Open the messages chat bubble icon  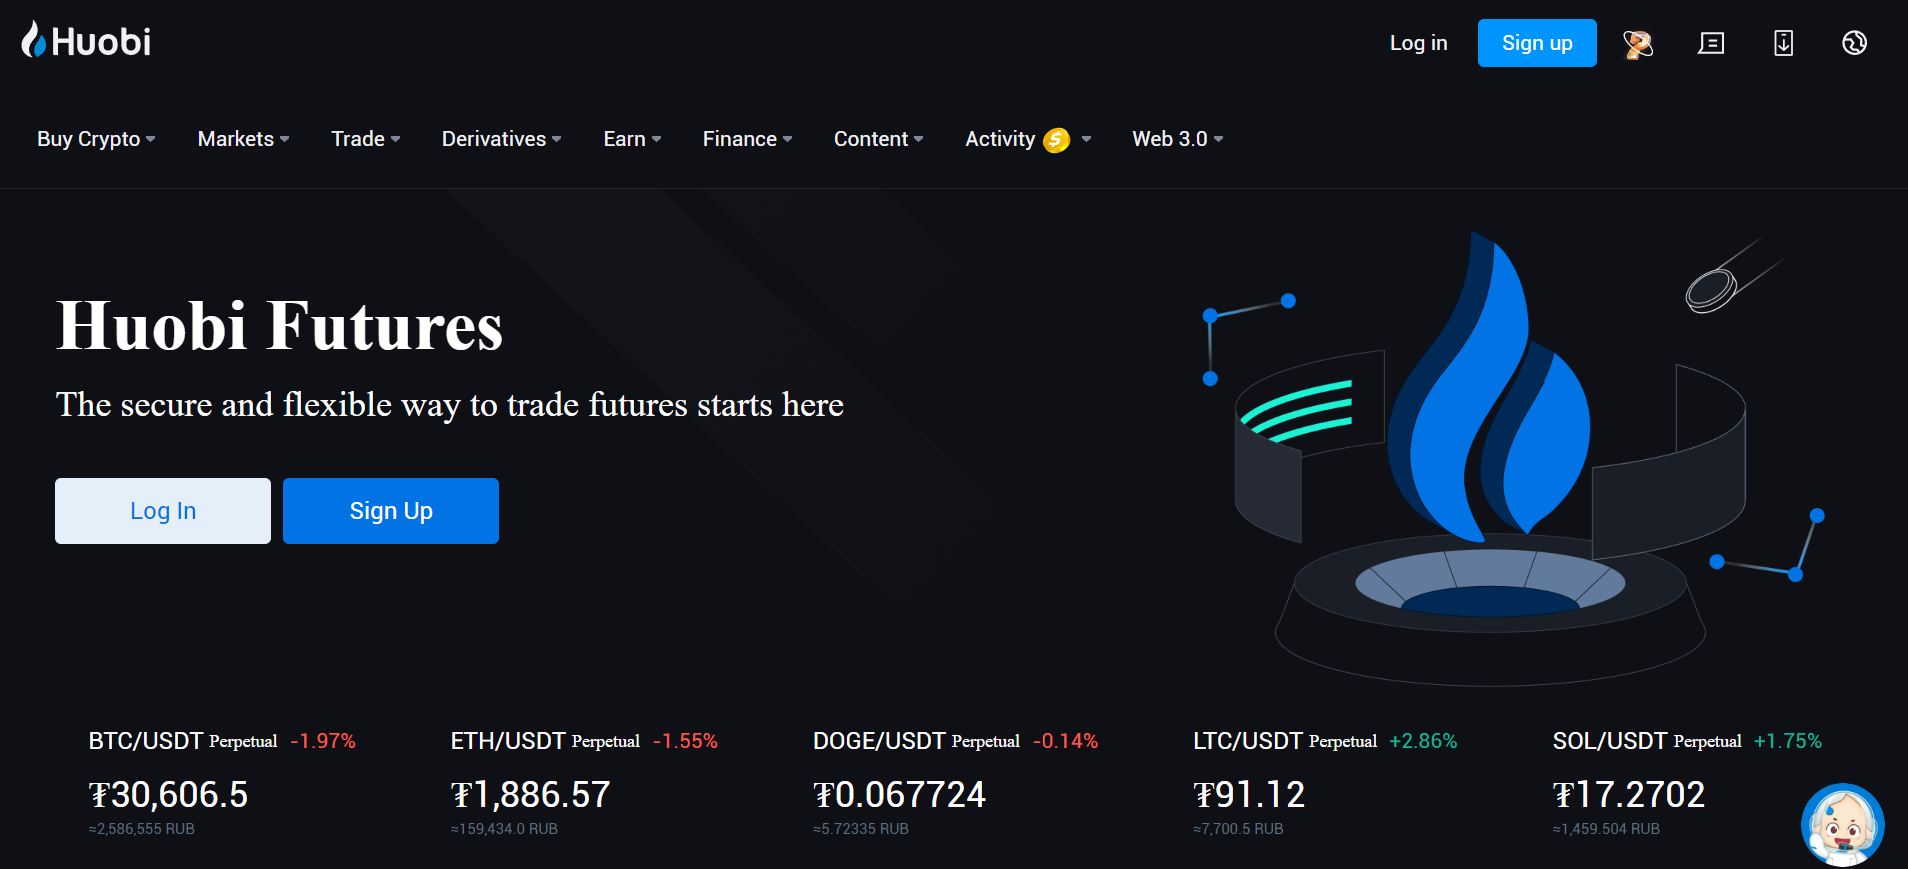coord(1711,43)
